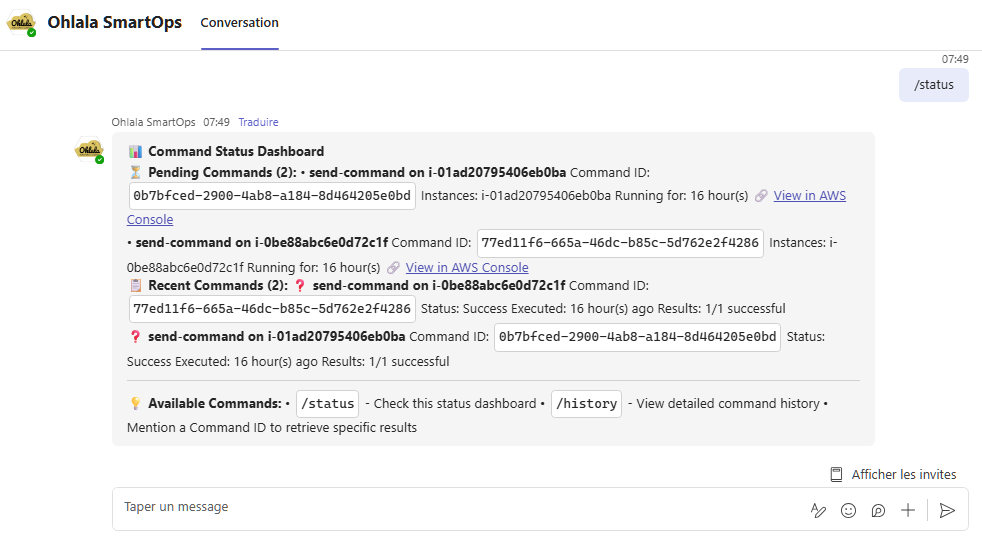Click the Ohlala SmartOps app title
Image resolution: width=982 pixels, height=537 pixels.
click(115, 22)
